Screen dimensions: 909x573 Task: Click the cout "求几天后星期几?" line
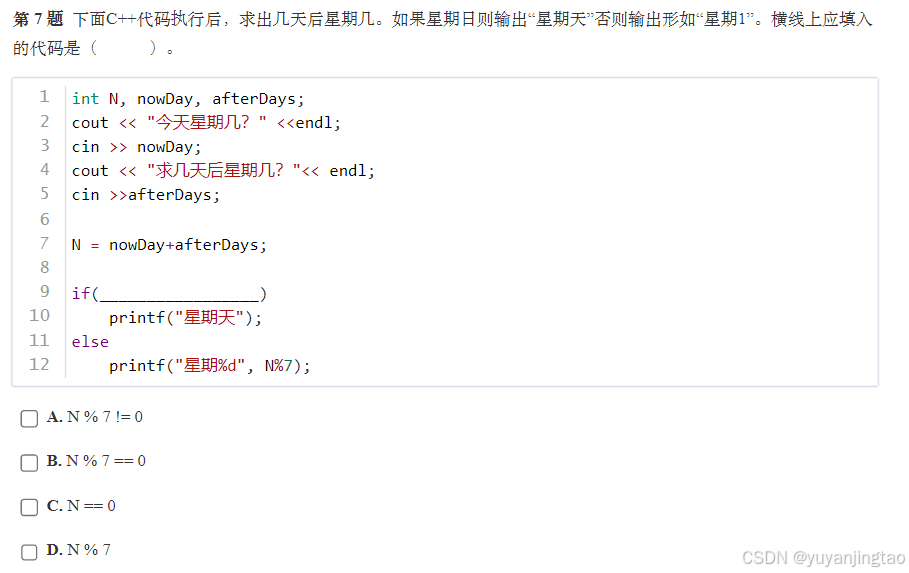click(x=223, y=171)
